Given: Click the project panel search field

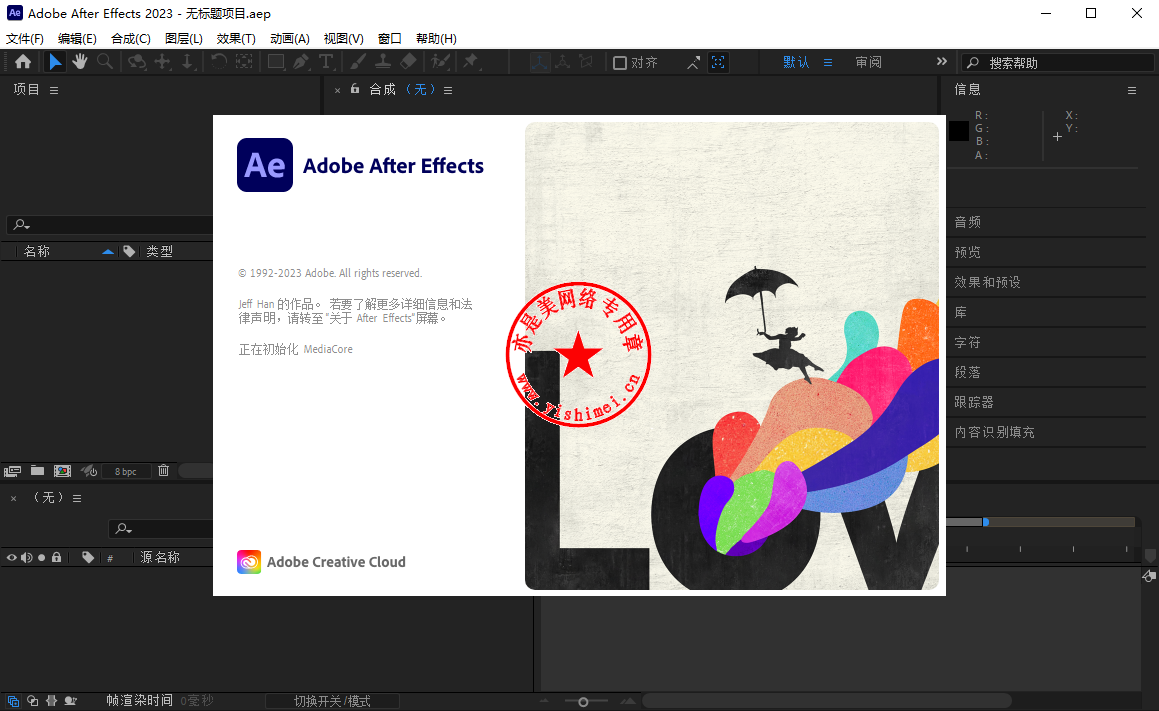Looking at the screenshot, I should coord(111,225).
